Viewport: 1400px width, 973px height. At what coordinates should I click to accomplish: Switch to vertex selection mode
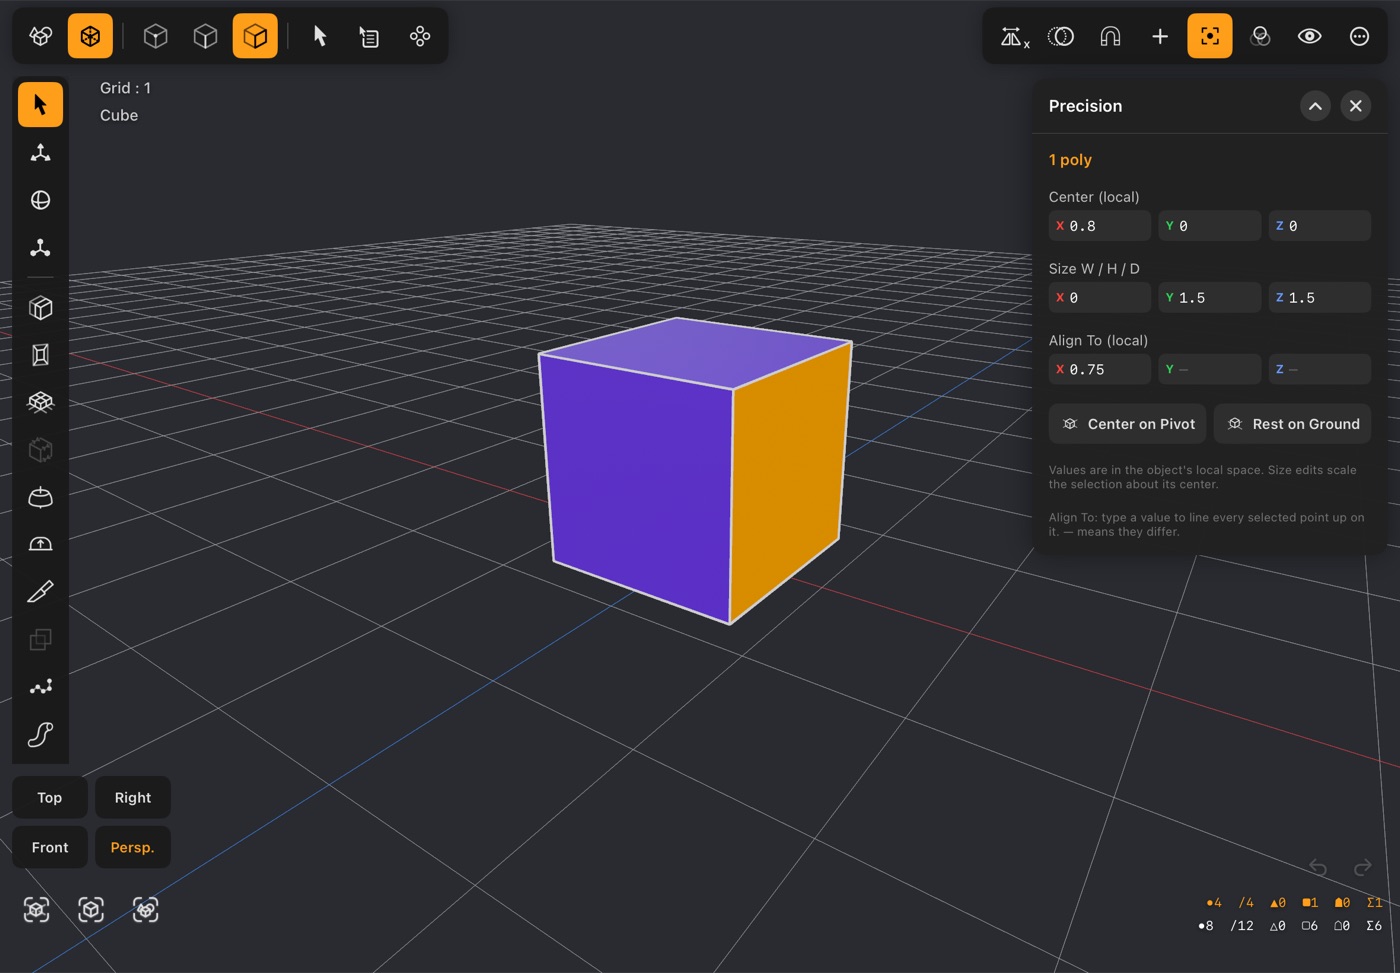click(x=155, y=36)
